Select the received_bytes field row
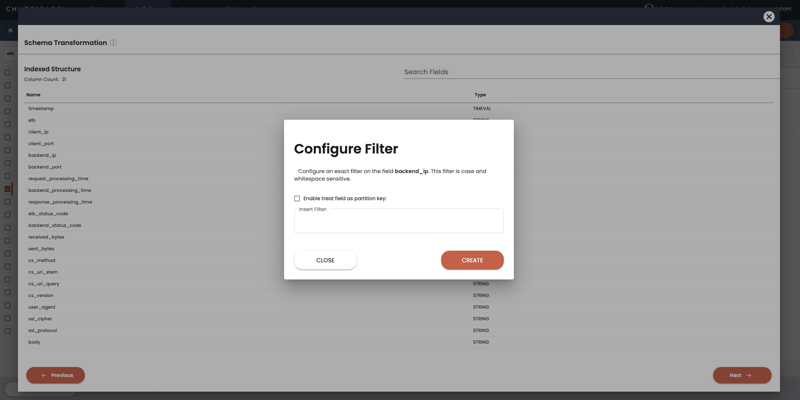Screen dimensions: 800x400 [46, 237]
